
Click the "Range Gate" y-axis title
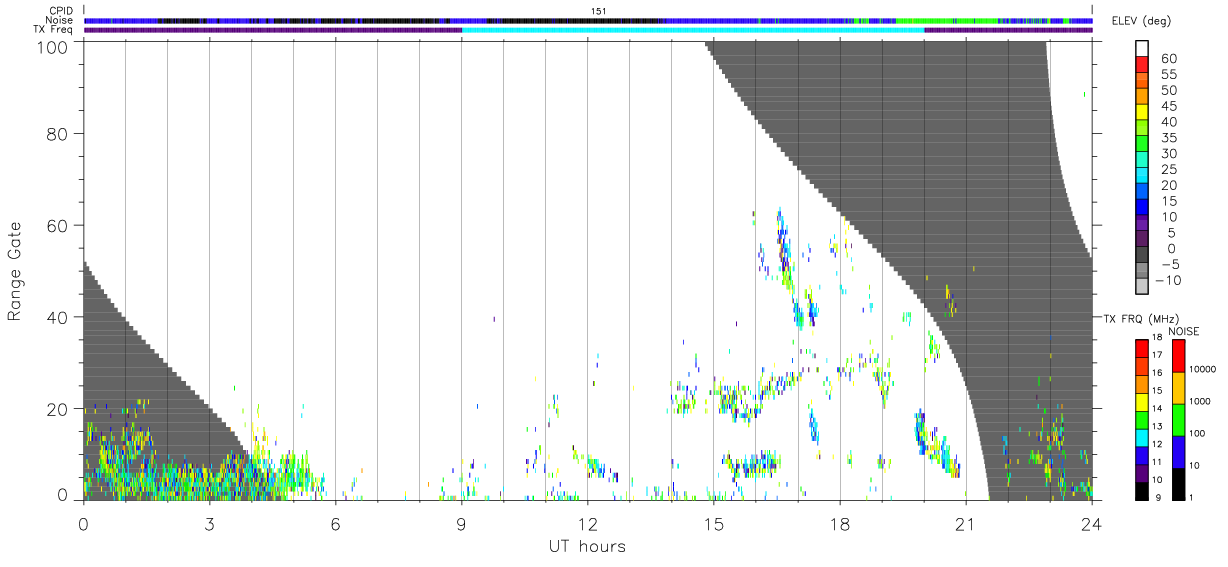pyautogui.click(x=15, y=270)
